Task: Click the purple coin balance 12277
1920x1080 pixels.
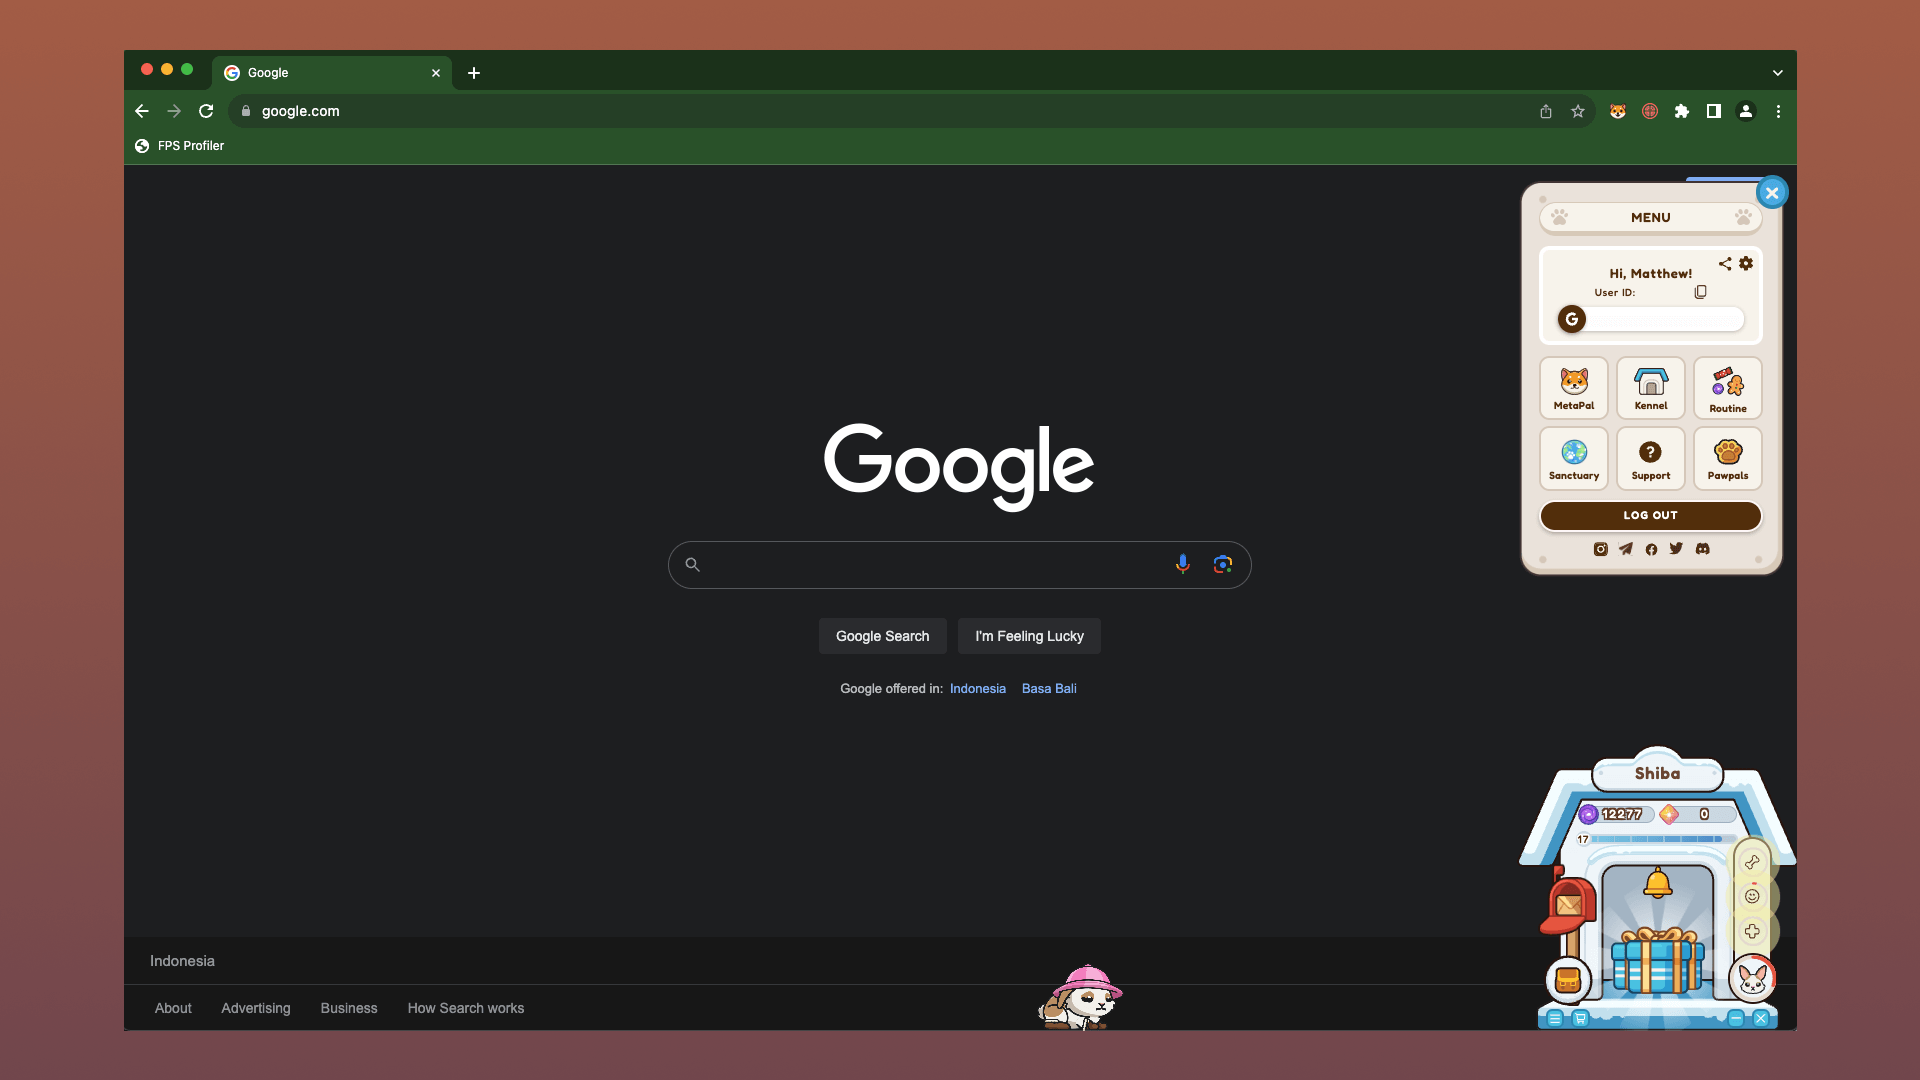Action: click(x=1615, y=814)
